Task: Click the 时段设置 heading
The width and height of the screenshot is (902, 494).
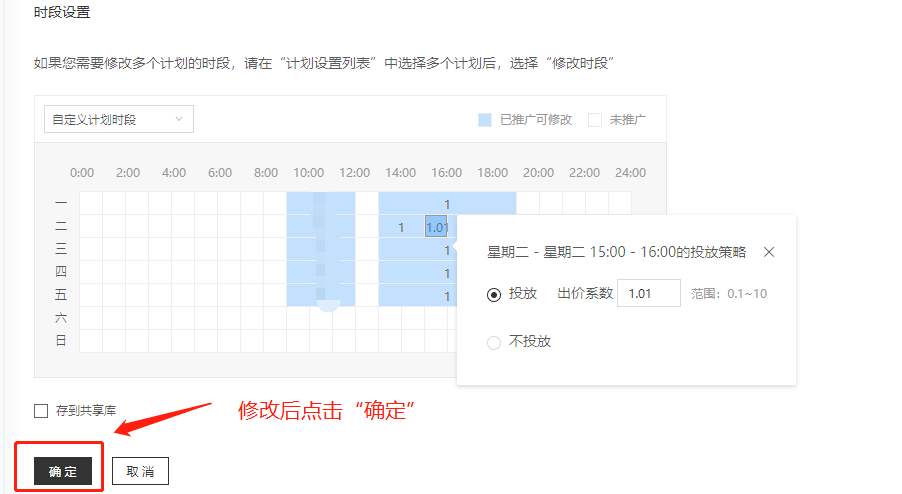Action: (x=62, y=12)
